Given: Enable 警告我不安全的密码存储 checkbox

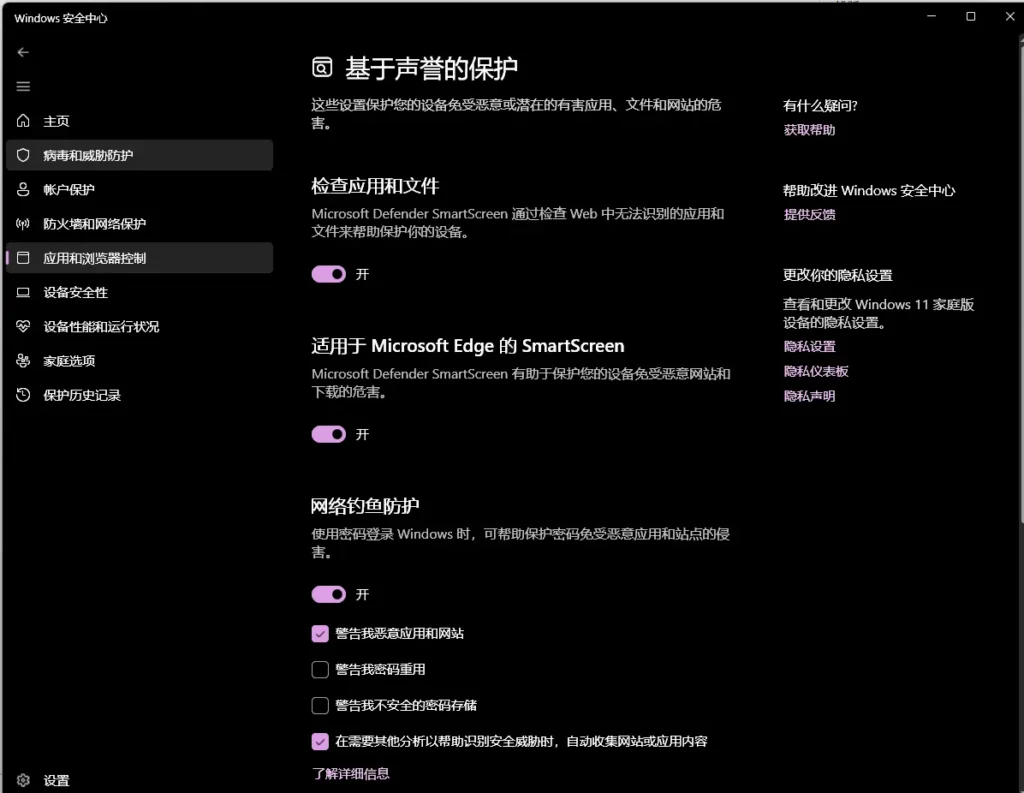Looking at the screenshot, I should pos(320,705).
